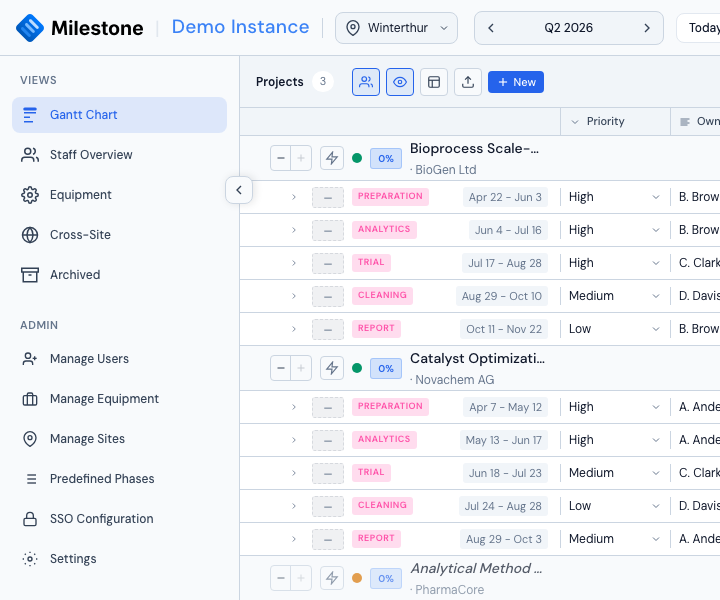Toggle the staff people view button
Viewport: 720px width, 600px height.
(366, 82)
